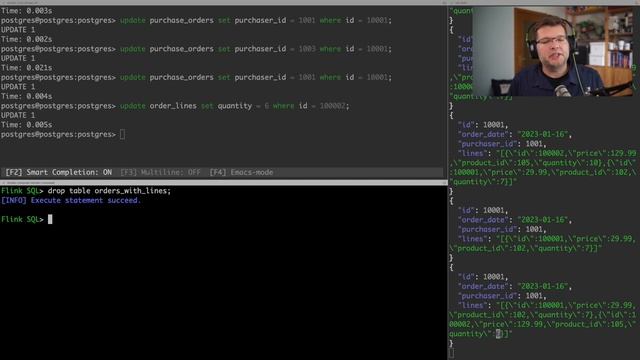The width and height of the screenshot is (640, 360).
Task: Click the empty postgres prompt cursor
Action: coord(122,134)
